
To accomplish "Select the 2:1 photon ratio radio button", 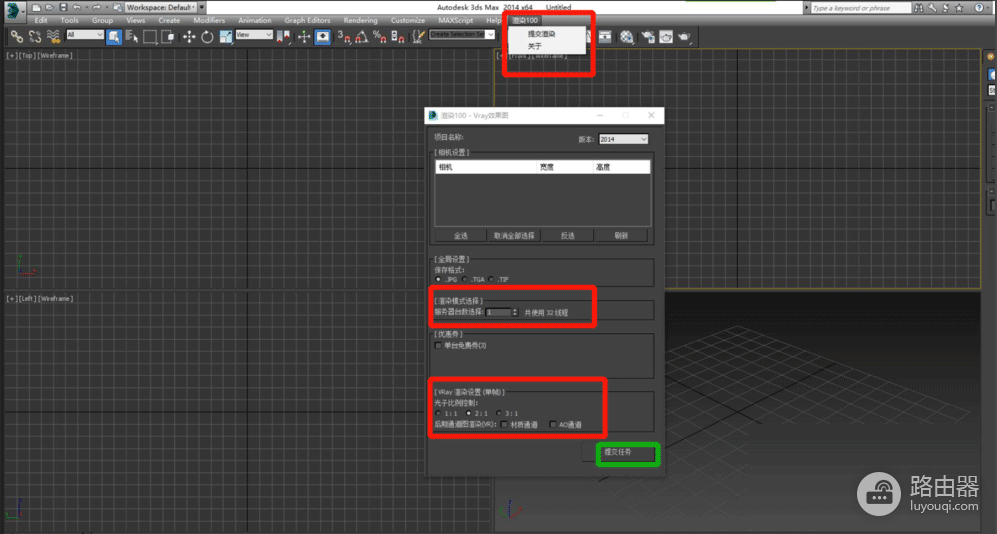I will 469,413.
